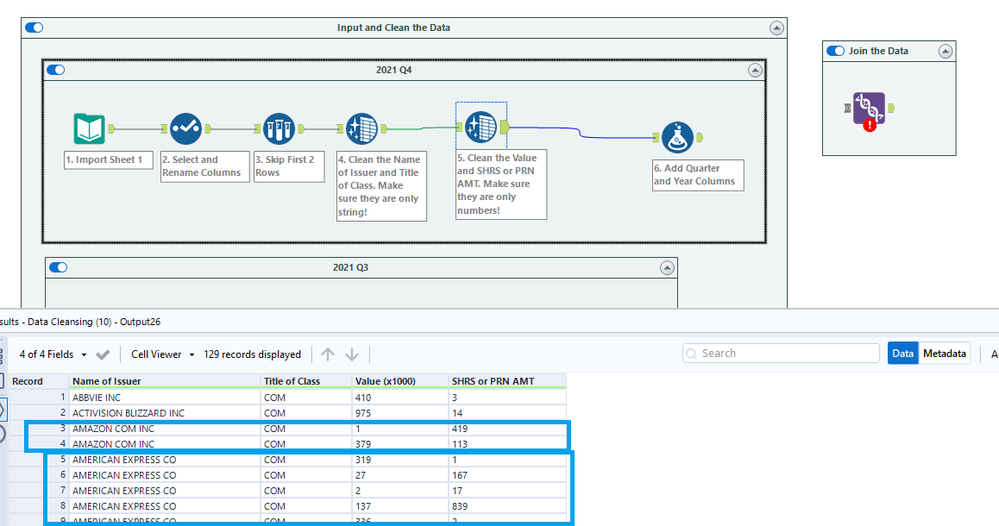The height and width of the screenshot is (526, 999).
Task: Click the checkmark icon next to fields selector
Action: tap(103, 355)
